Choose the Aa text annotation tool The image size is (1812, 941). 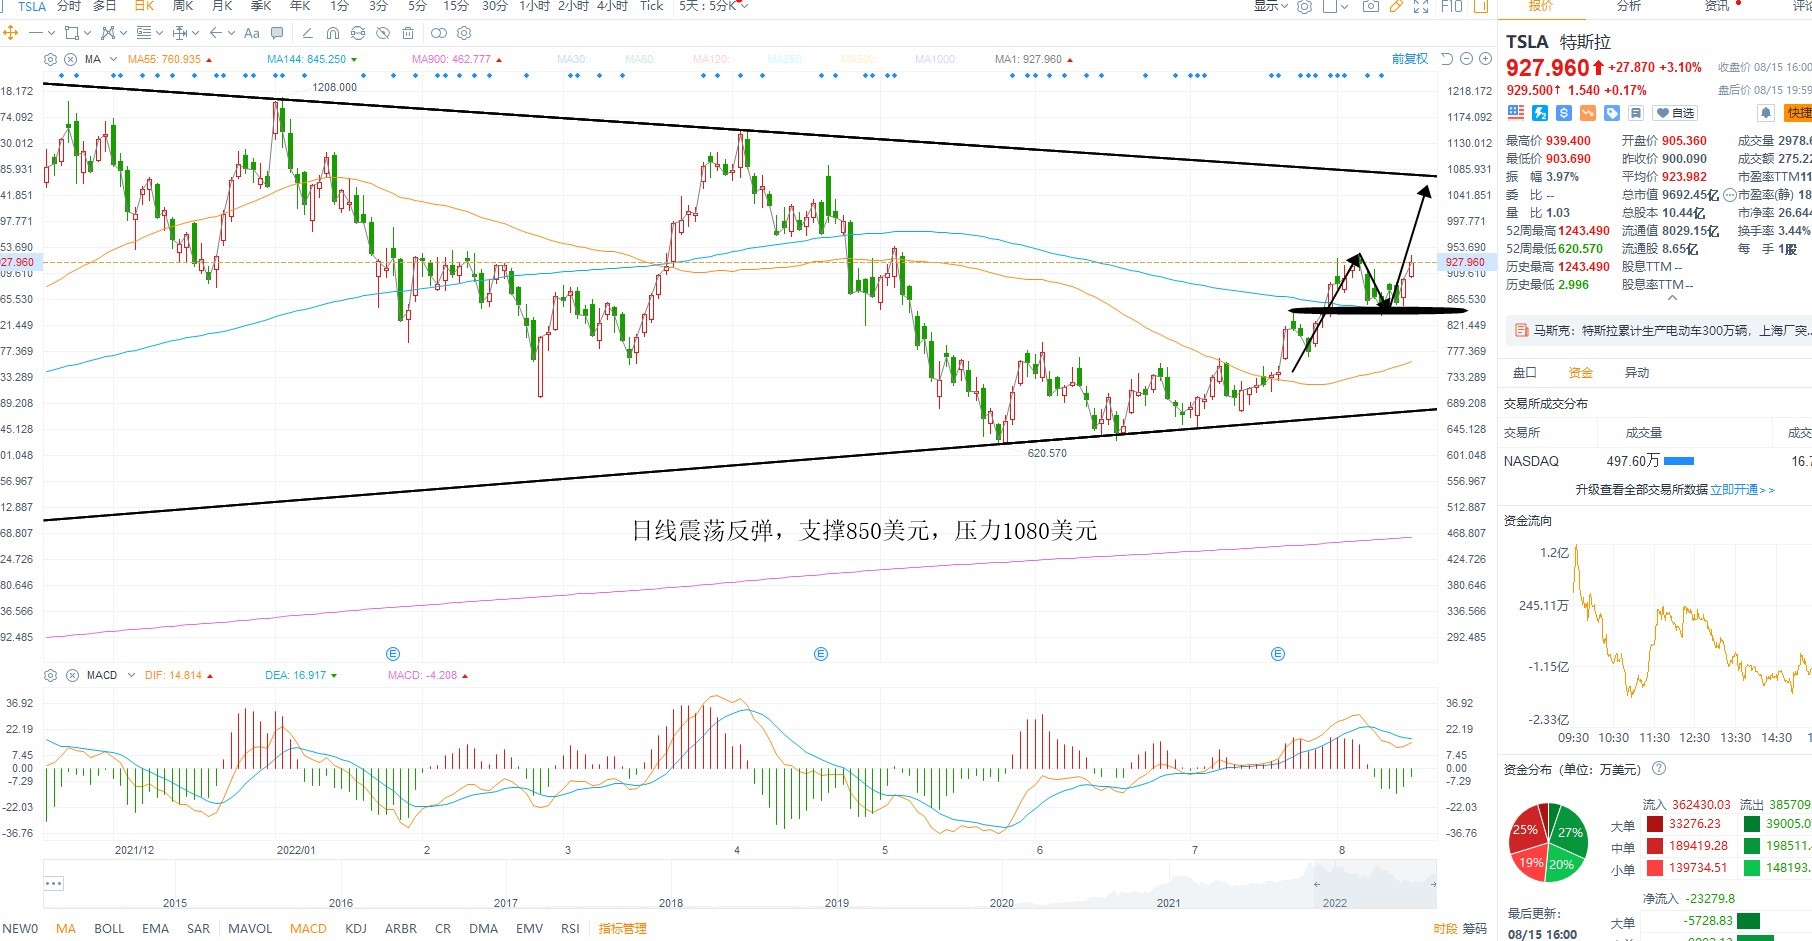point(252,33)
